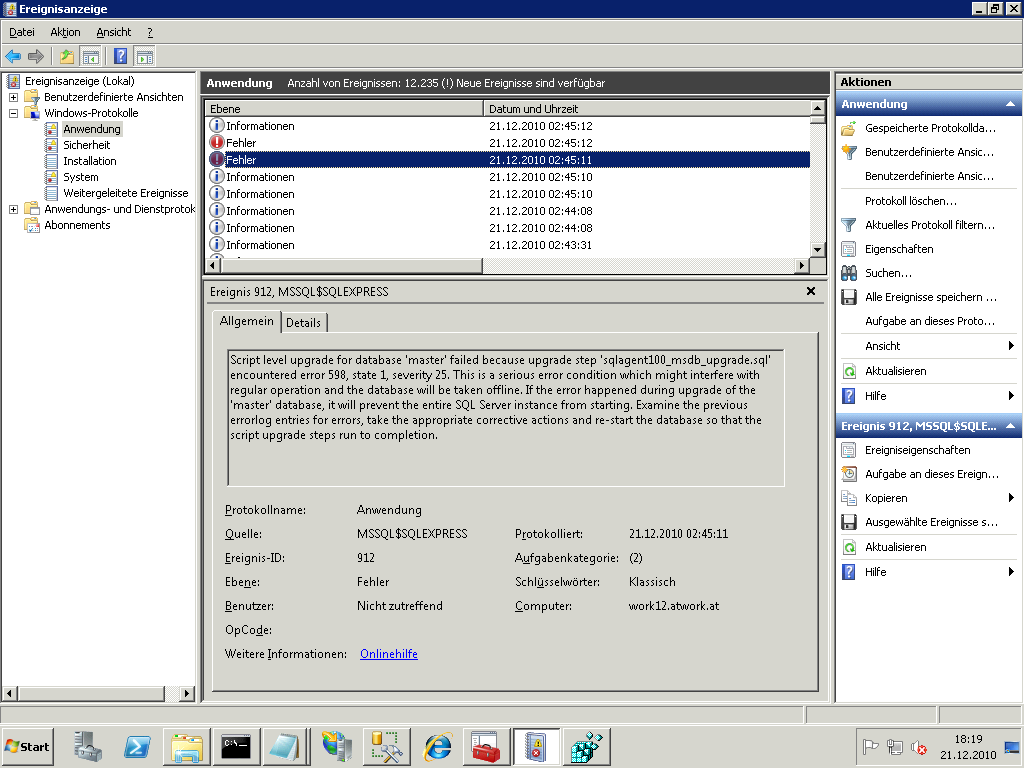
Task: Click the 'Suchen...' binoculars action
Action: point(888,273)
